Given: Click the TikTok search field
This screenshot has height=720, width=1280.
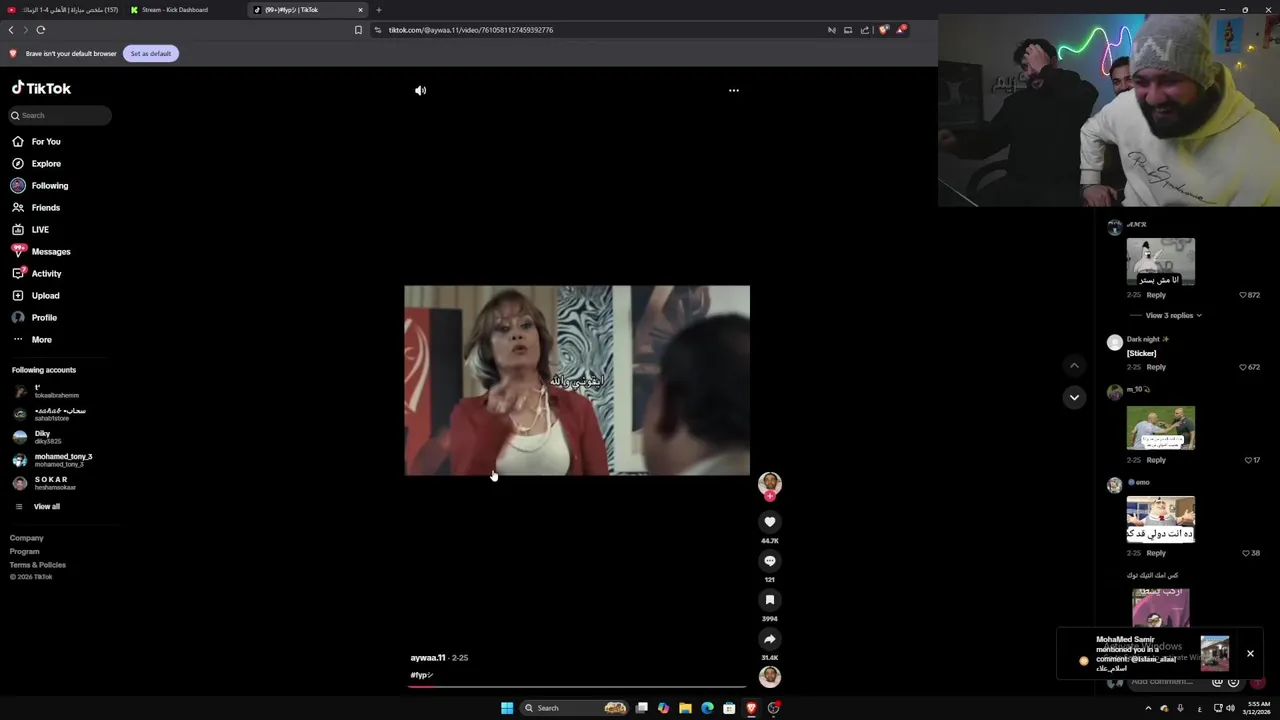Looking at the screenshot, I should tap(60, 115).
